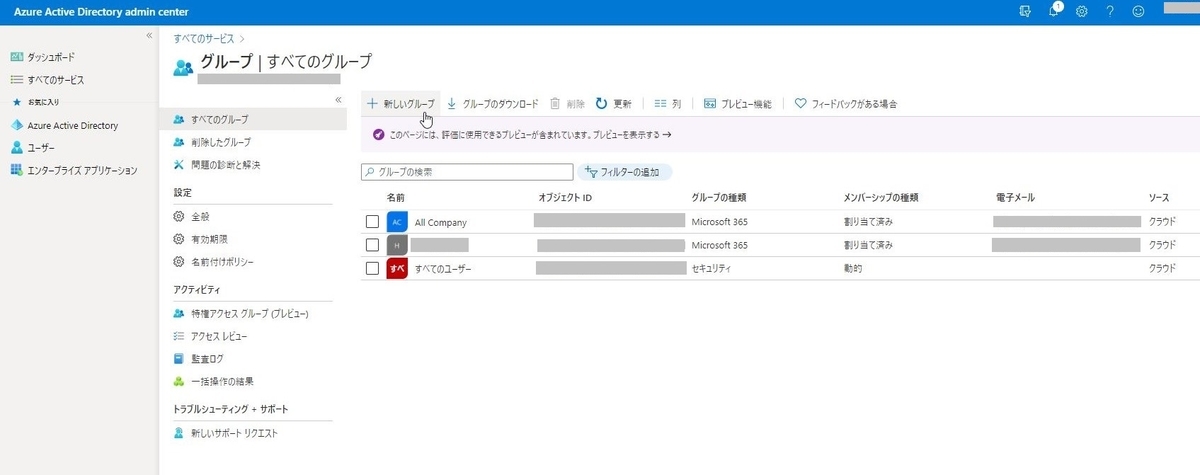Open the help question mark
Screen dimensions: 1200x475
pos(1110,11)
